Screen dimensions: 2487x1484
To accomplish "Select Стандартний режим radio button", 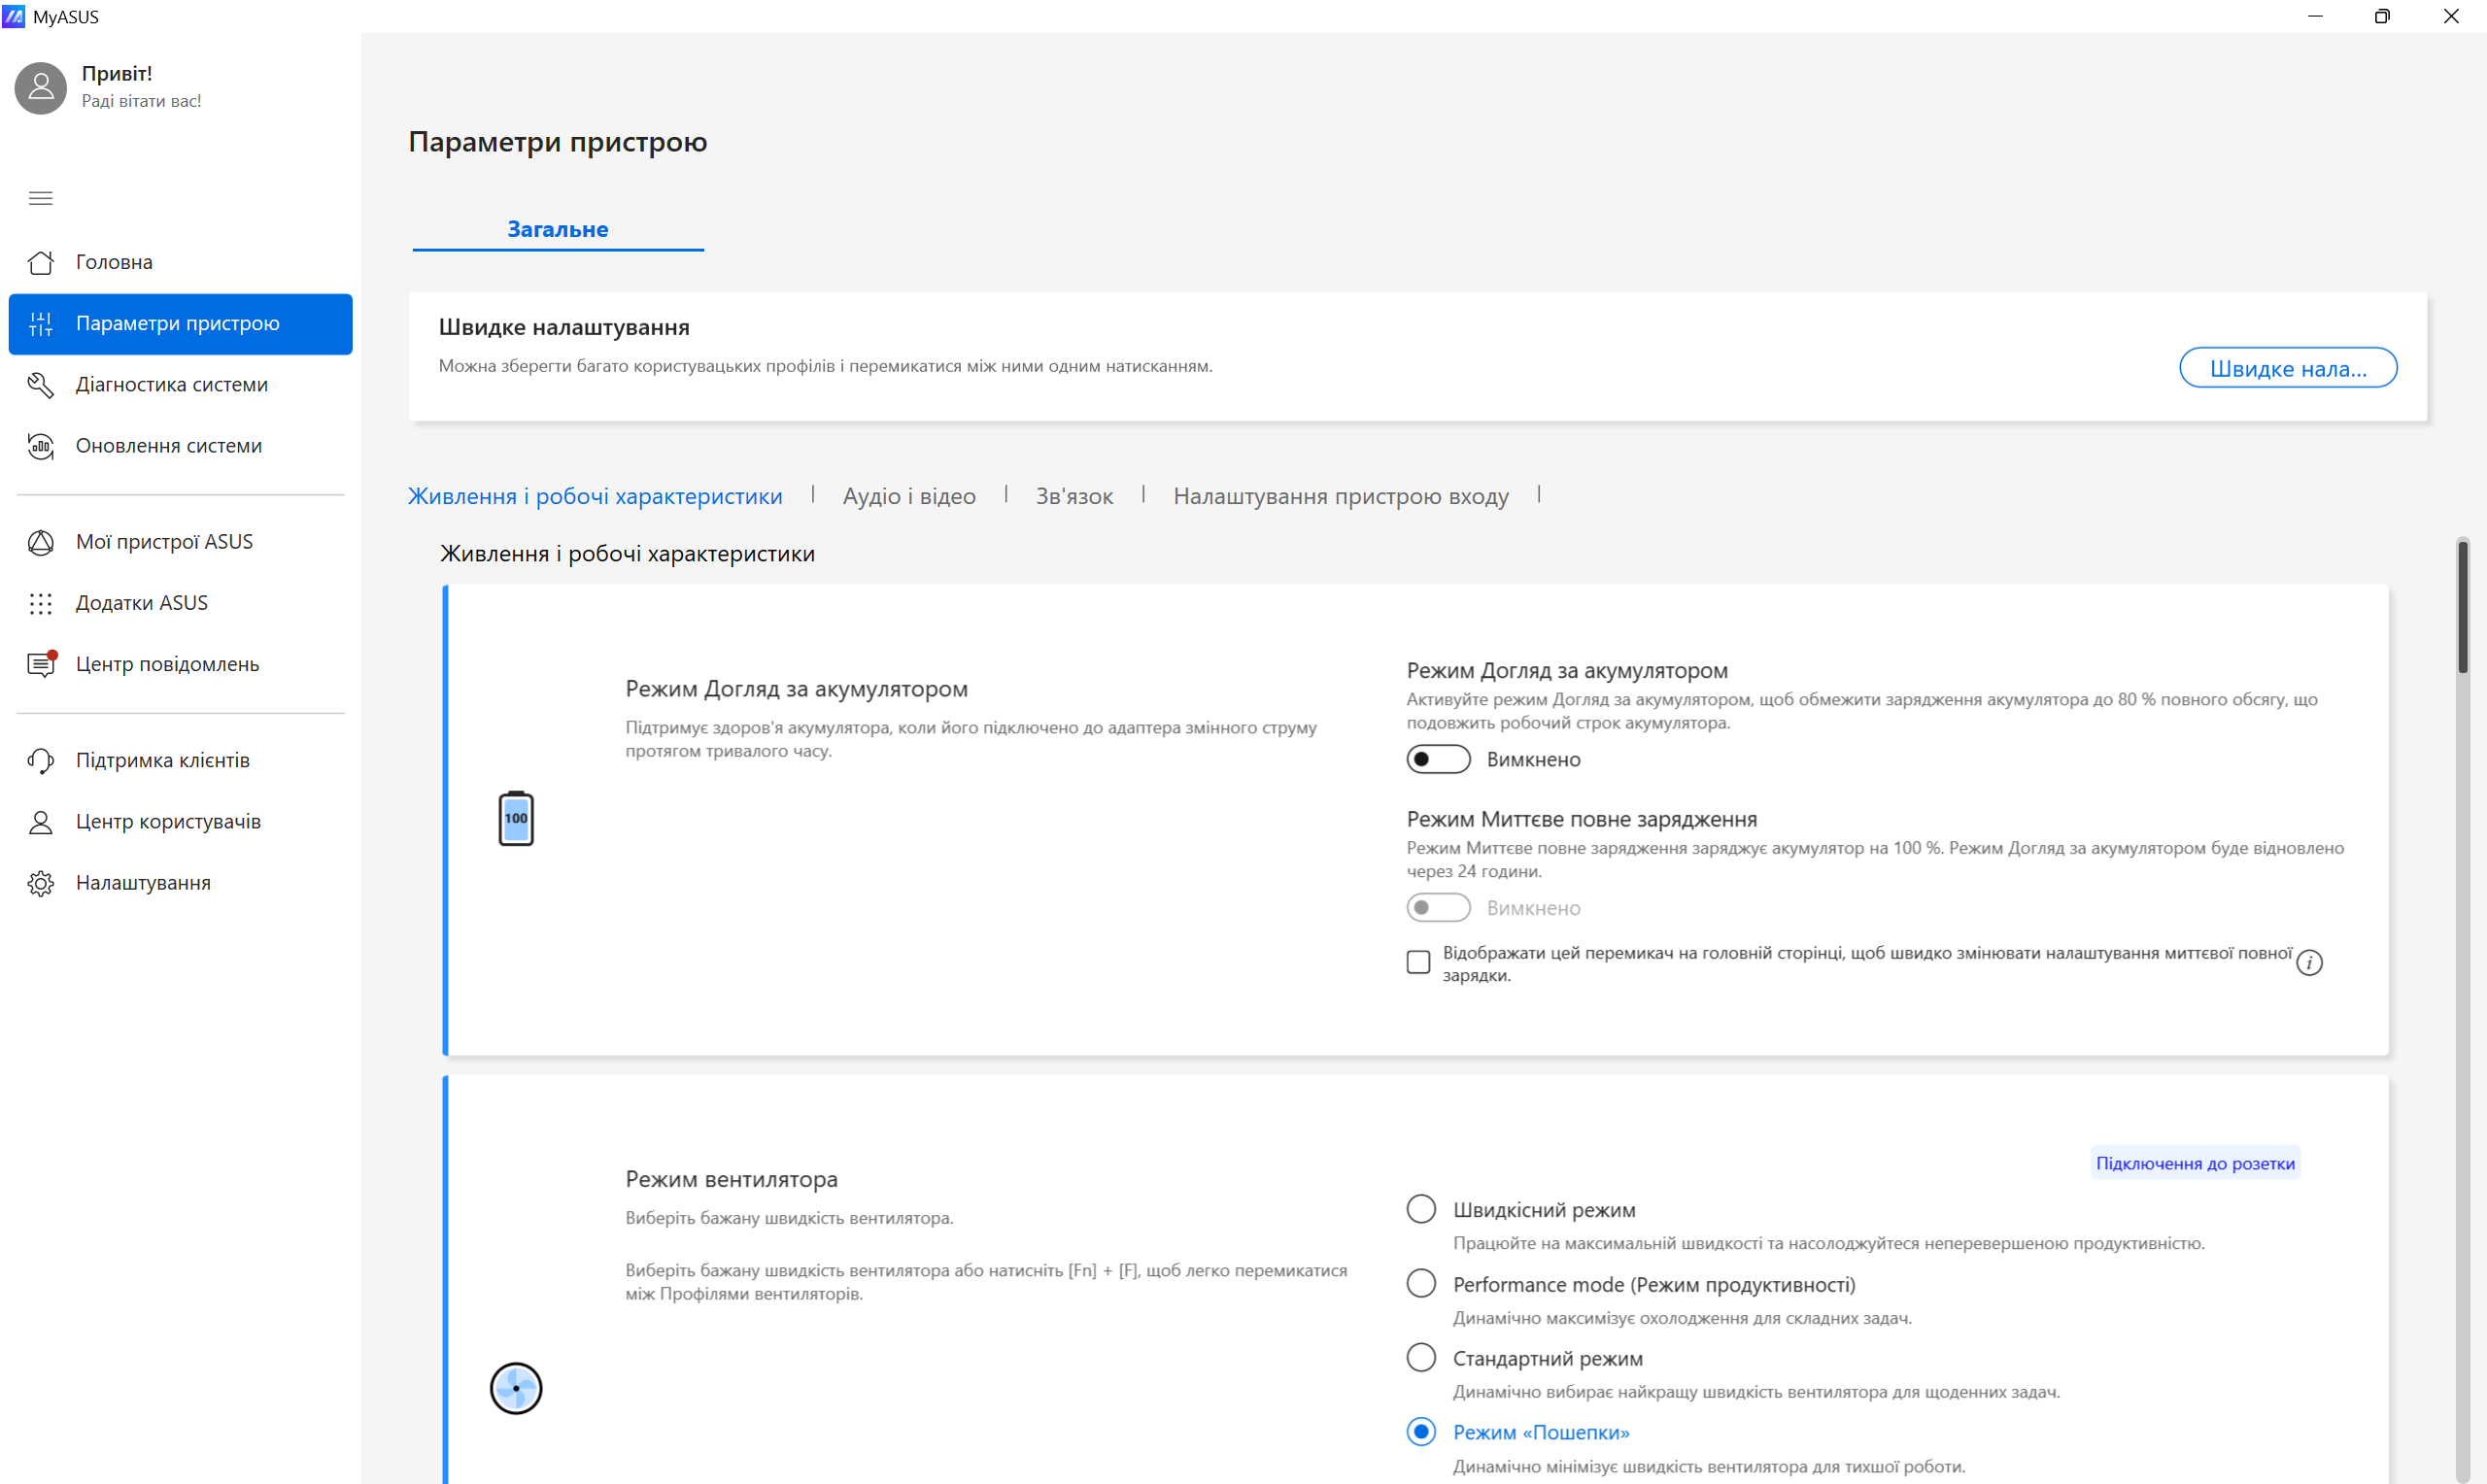I will click(1420, 1357).
